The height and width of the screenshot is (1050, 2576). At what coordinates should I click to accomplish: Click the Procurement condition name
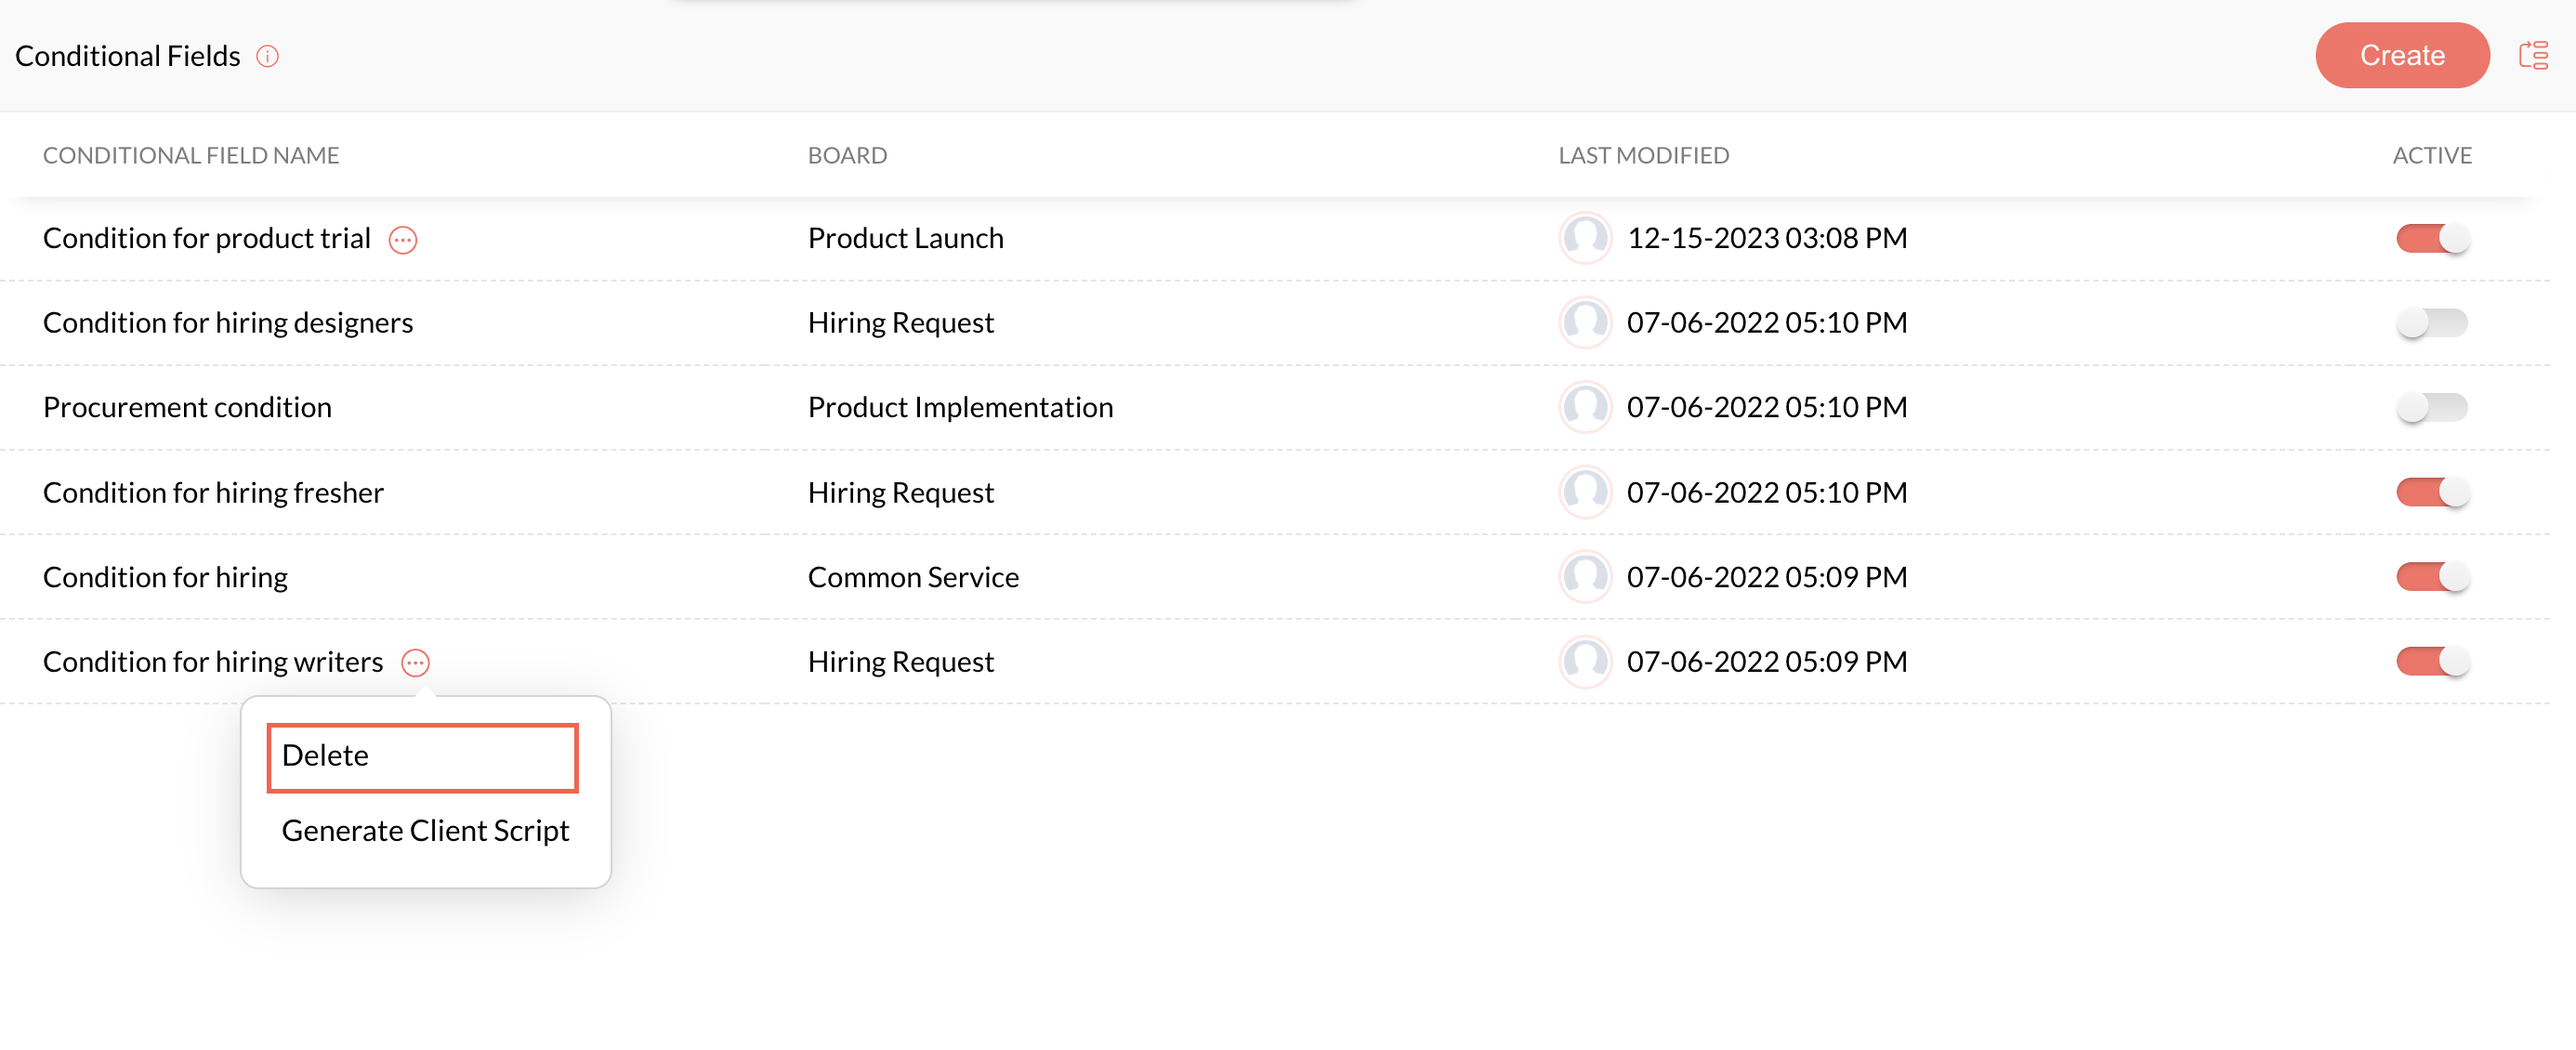click(187, 407)
